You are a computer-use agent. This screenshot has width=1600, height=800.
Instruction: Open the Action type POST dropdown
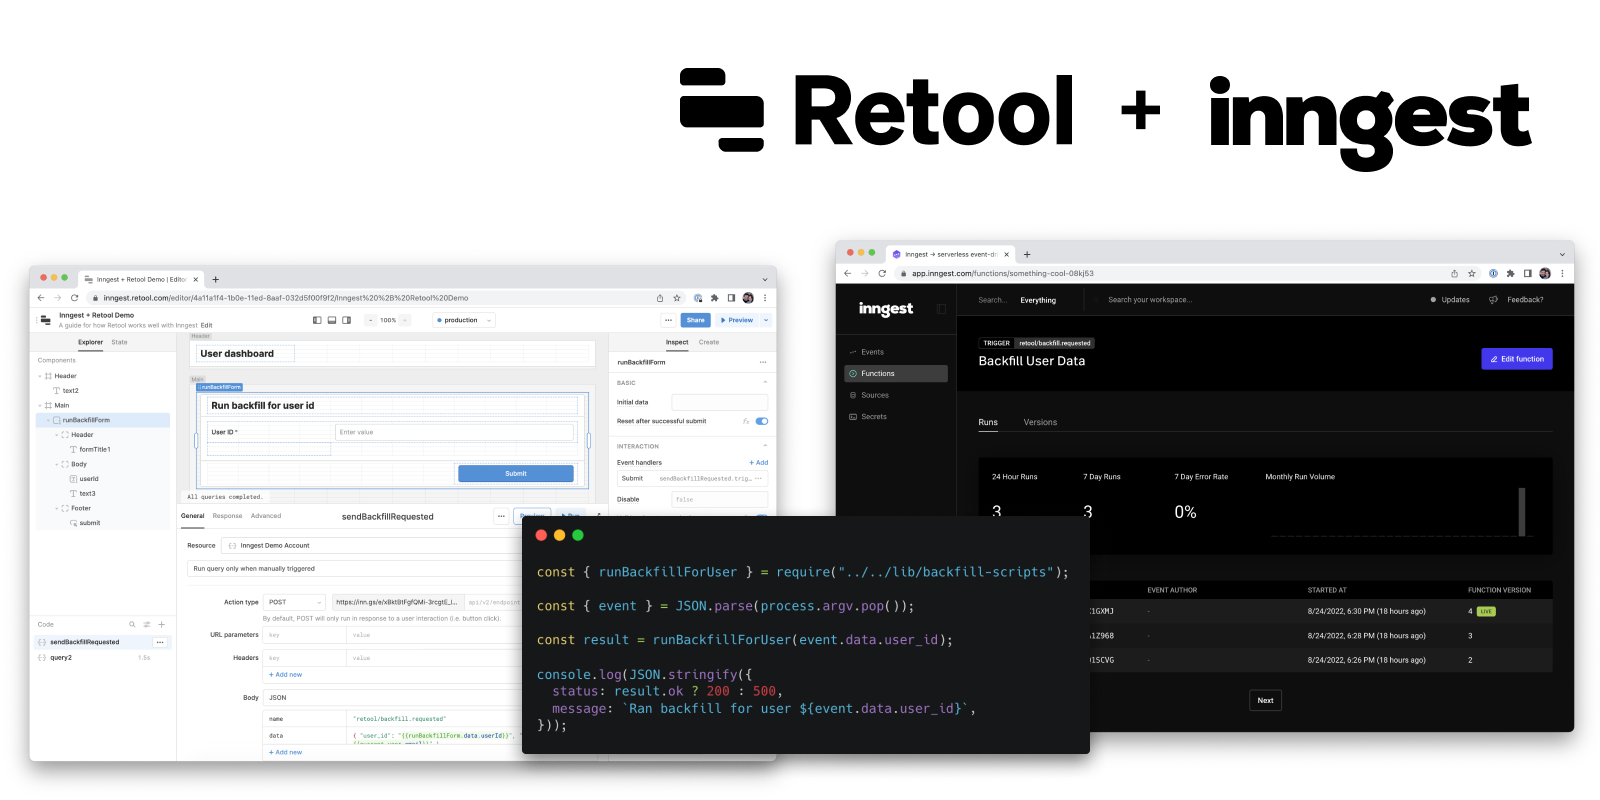coord(294,602)
